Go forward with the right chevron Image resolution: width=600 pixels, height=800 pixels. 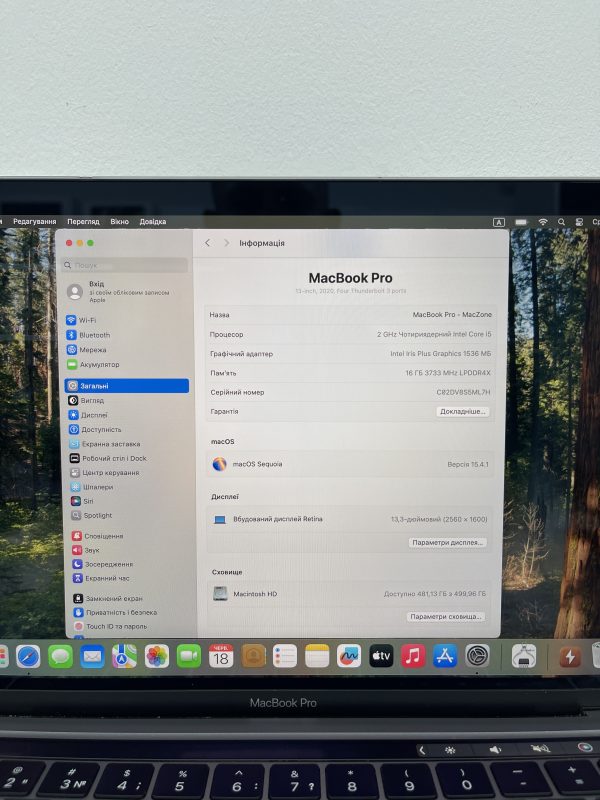(227, 243)
